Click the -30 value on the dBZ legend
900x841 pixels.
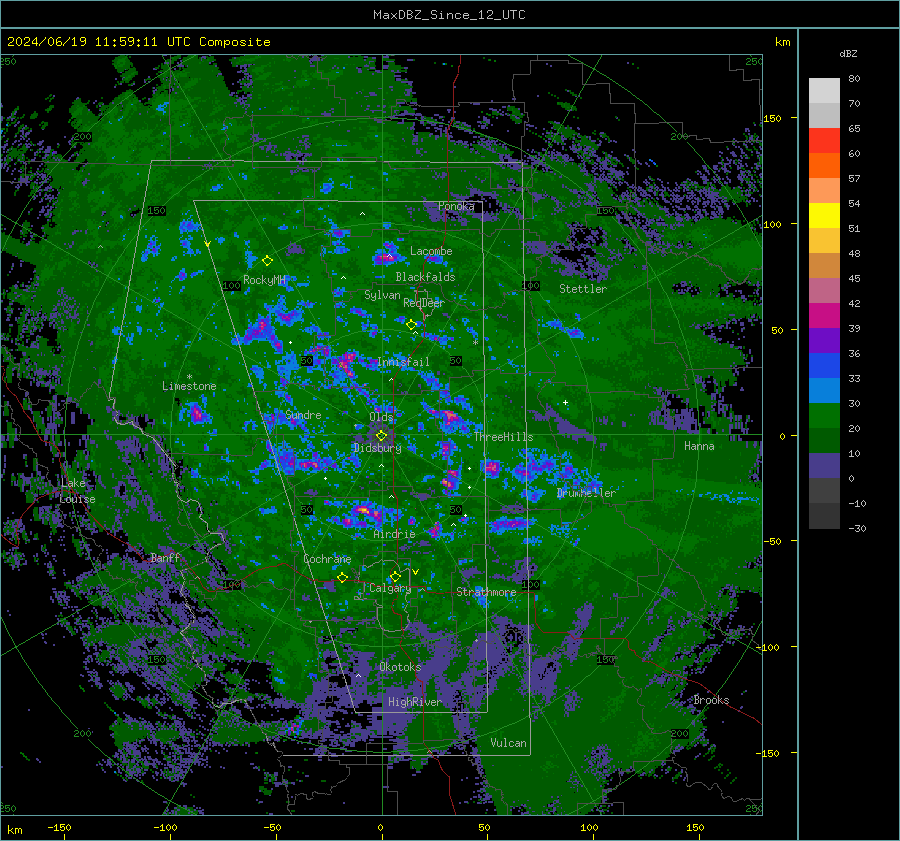point(857,528)
